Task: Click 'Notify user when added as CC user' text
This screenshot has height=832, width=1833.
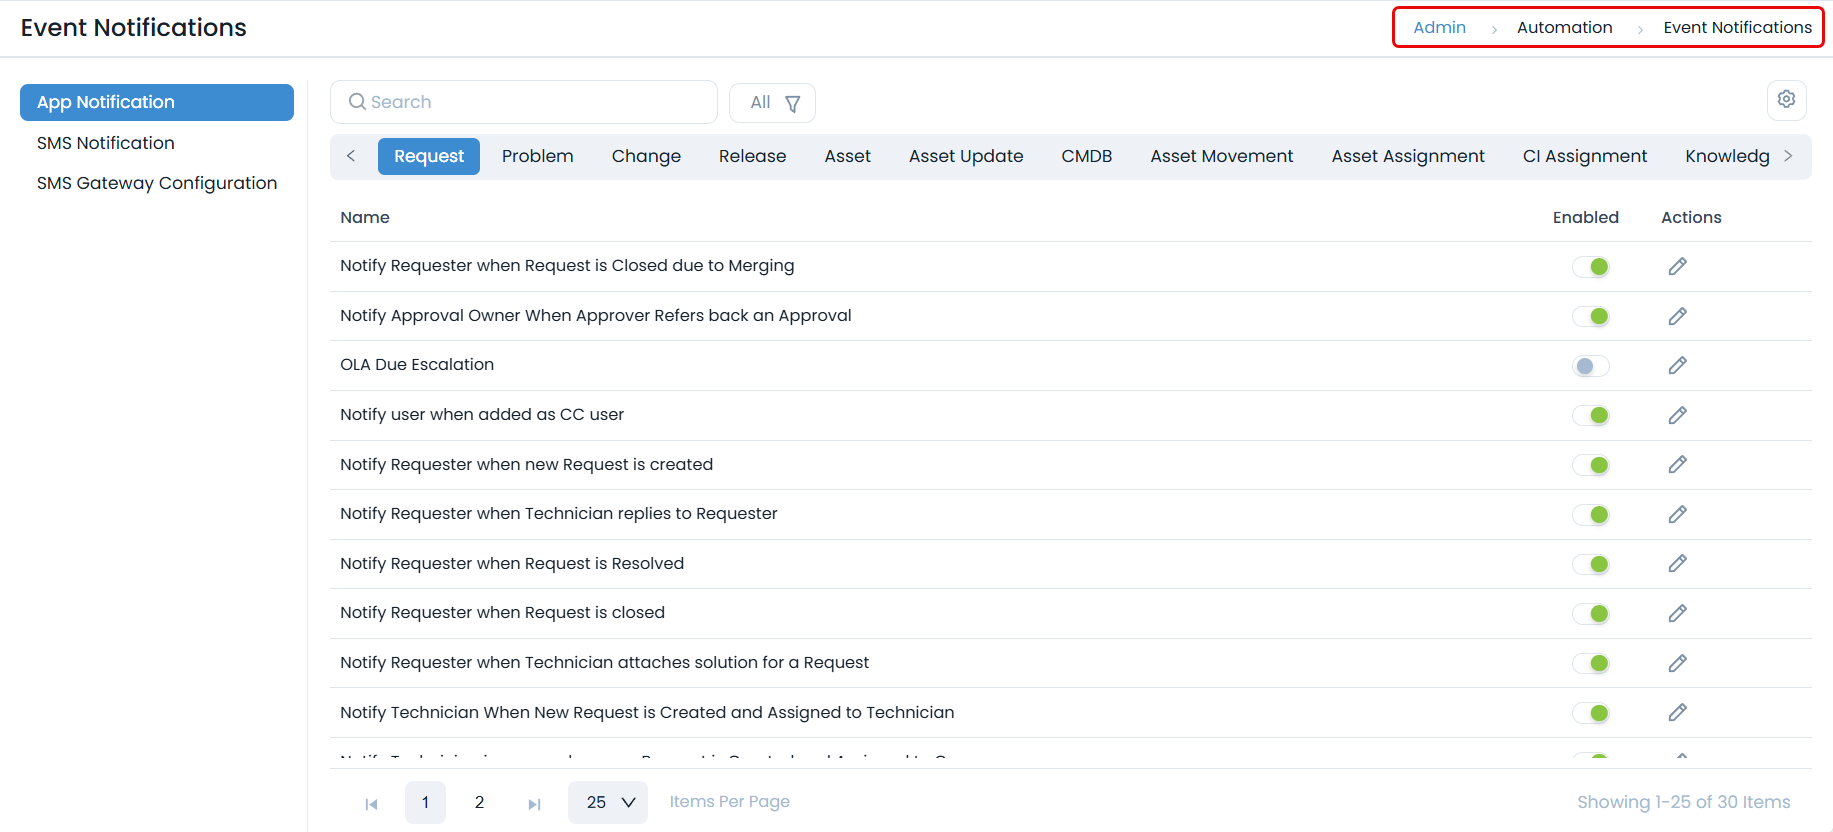Action: pyautogui.click(x=482, y=414)
